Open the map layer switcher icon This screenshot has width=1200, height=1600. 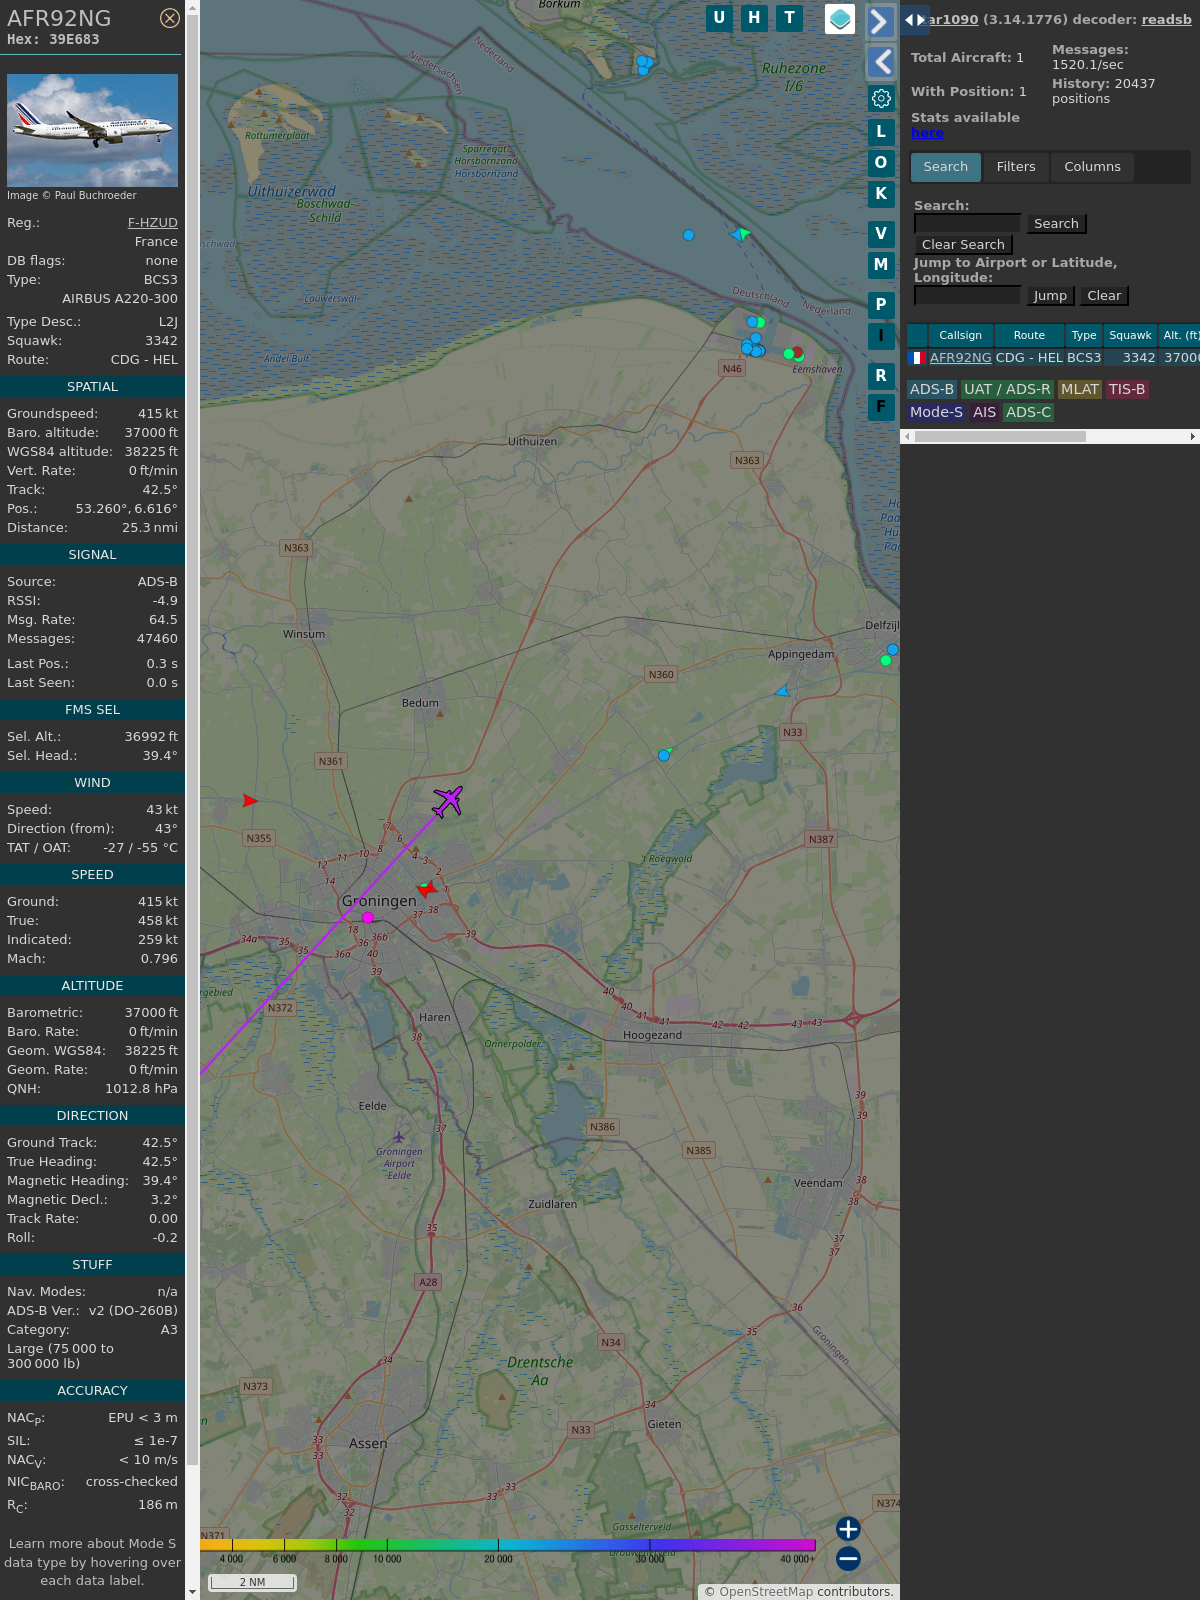pos(840,19)
